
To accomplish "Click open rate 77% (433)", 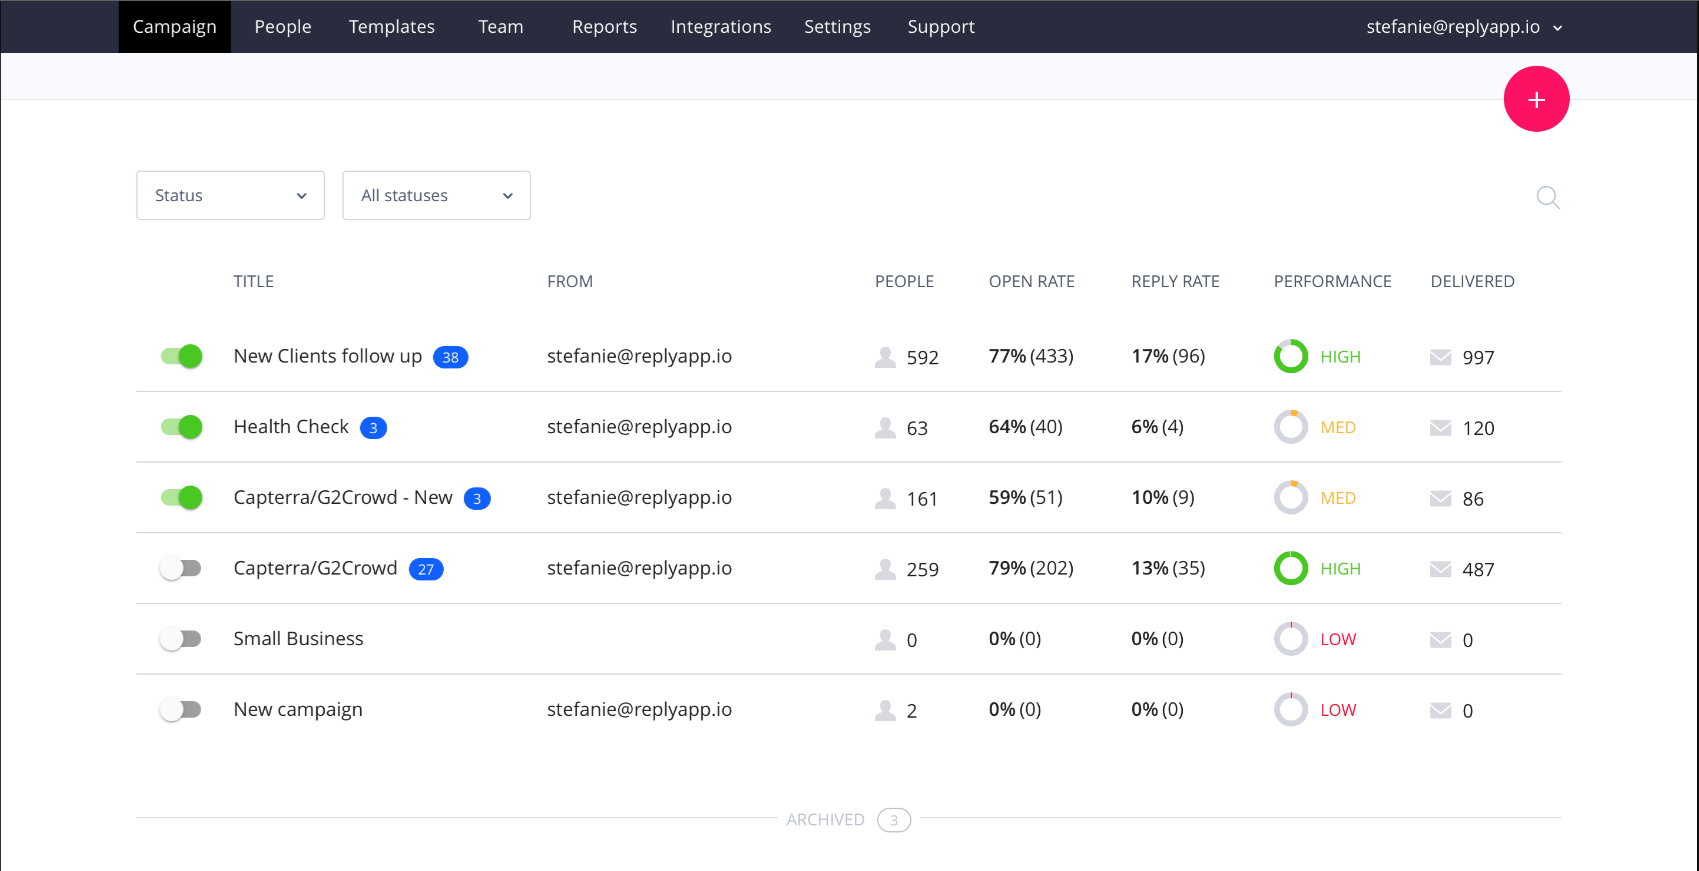I will coord(1031,356).
